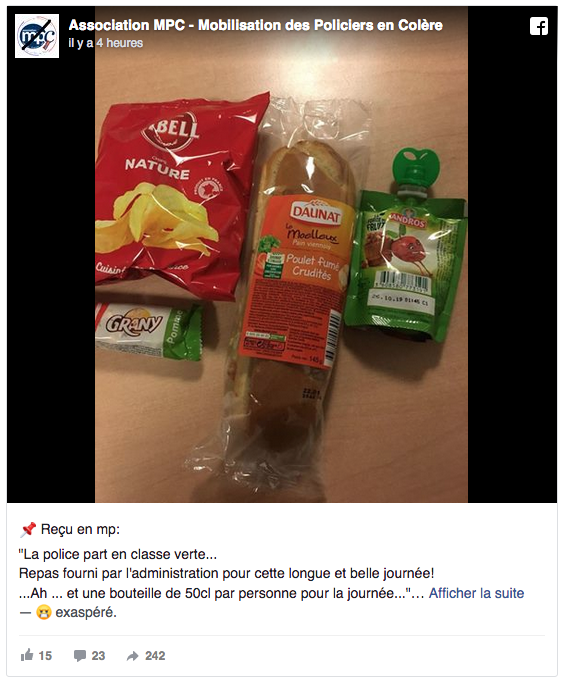Click the thumbs-up like icon

click(x=27, y=655)
